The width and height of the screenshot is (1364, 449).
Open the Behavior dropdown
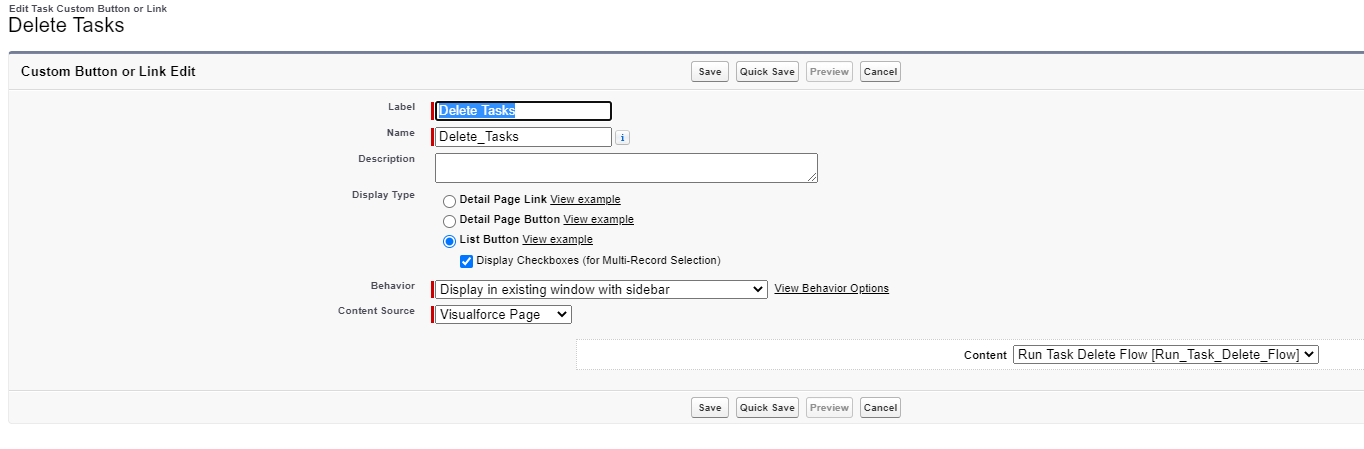[x=601, y=289]
